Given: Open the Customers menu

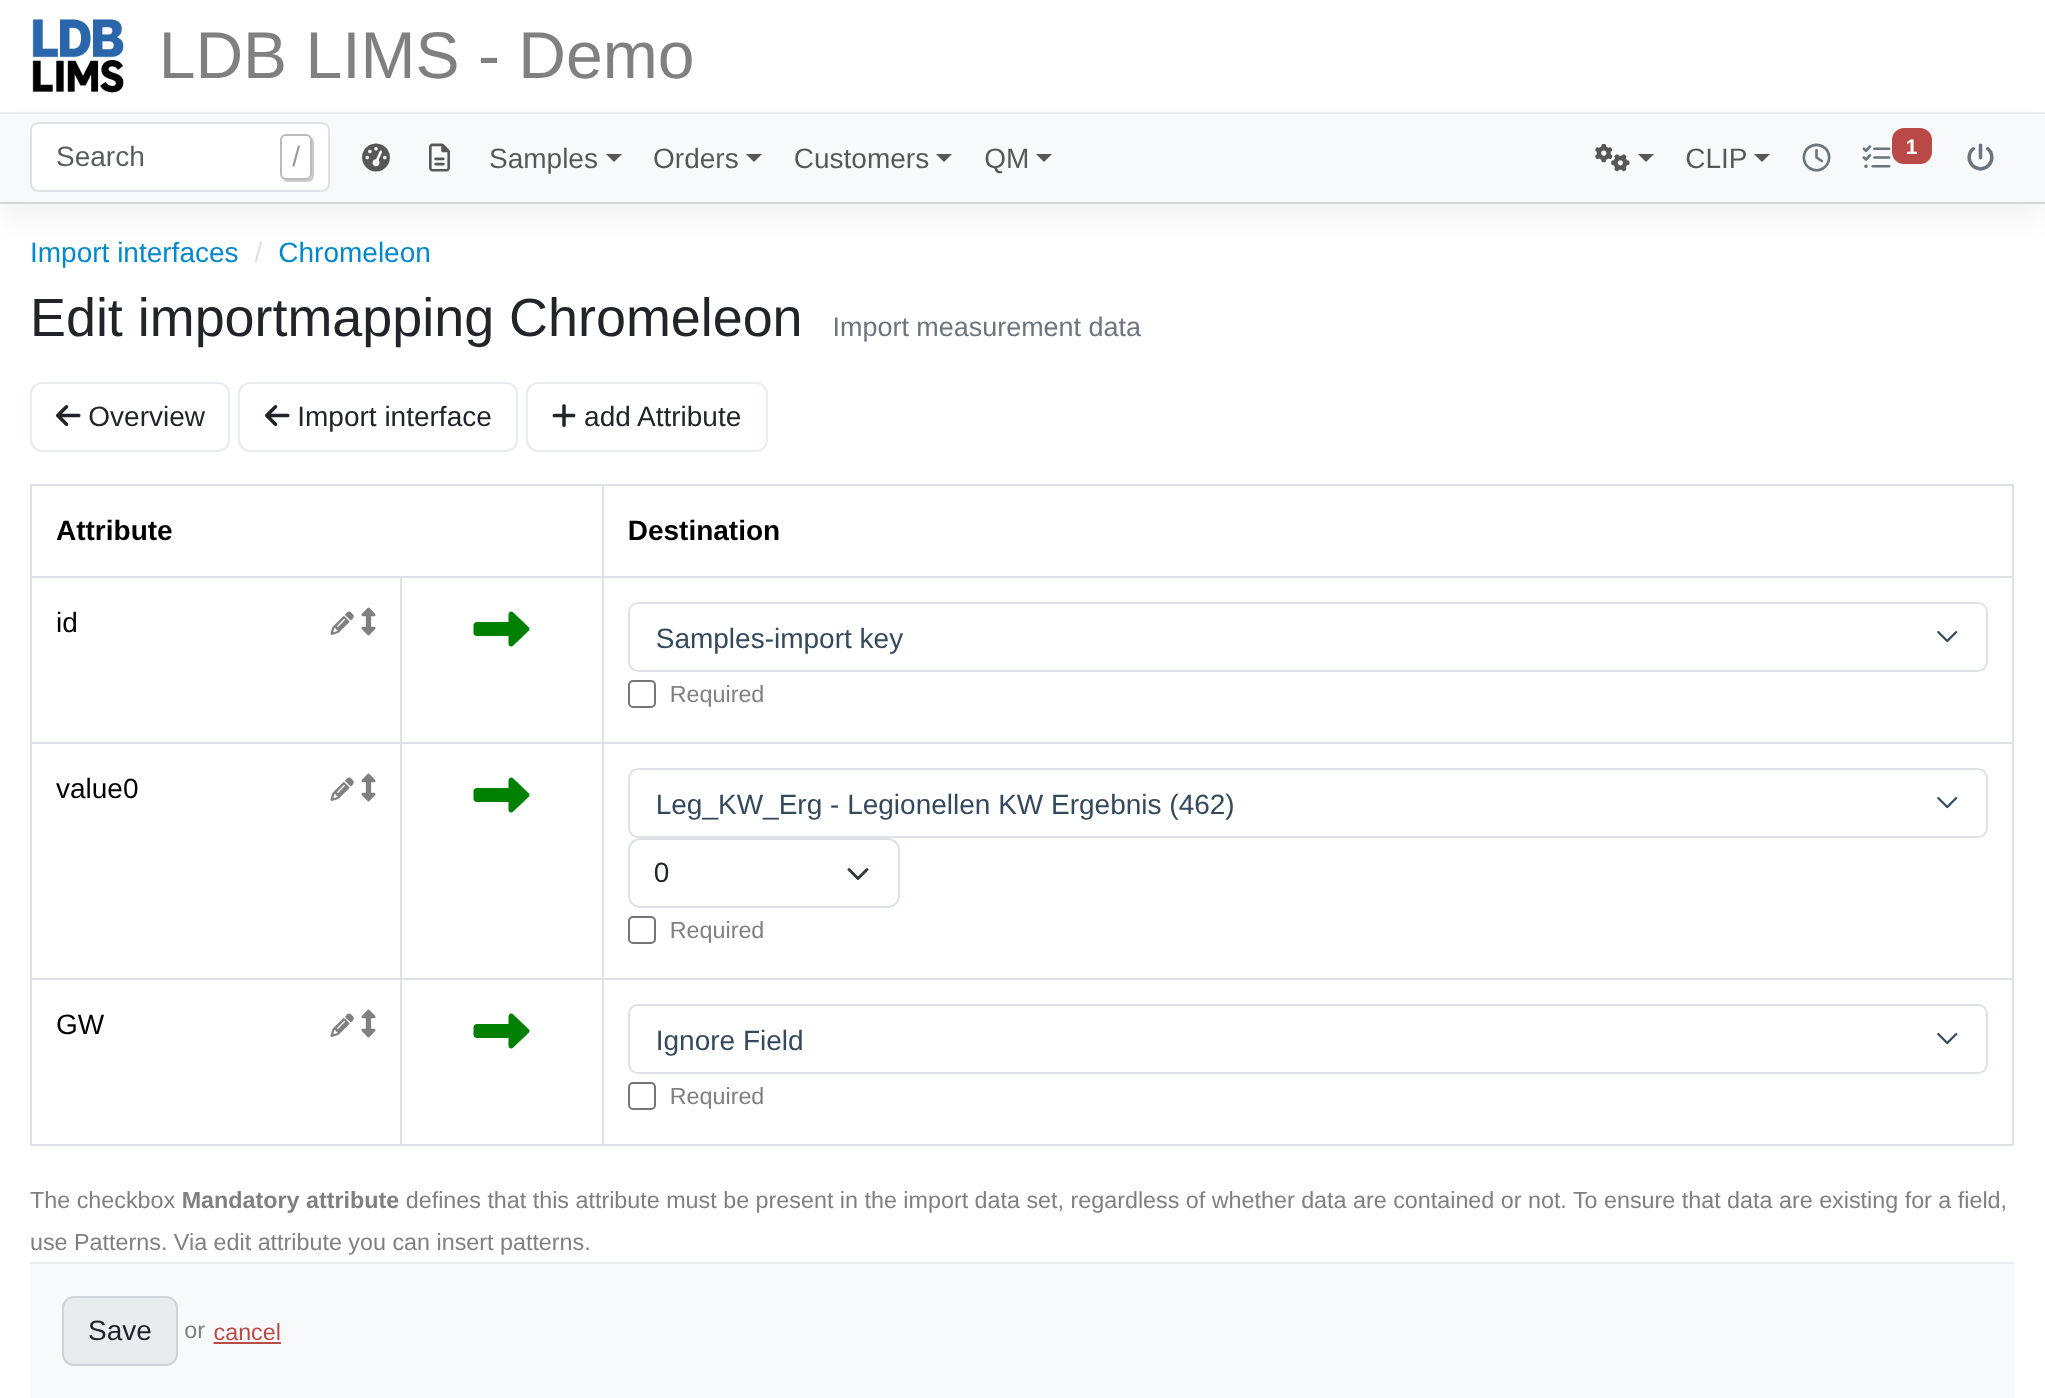Looking at the screenshot, I should (x=872, y=158).
